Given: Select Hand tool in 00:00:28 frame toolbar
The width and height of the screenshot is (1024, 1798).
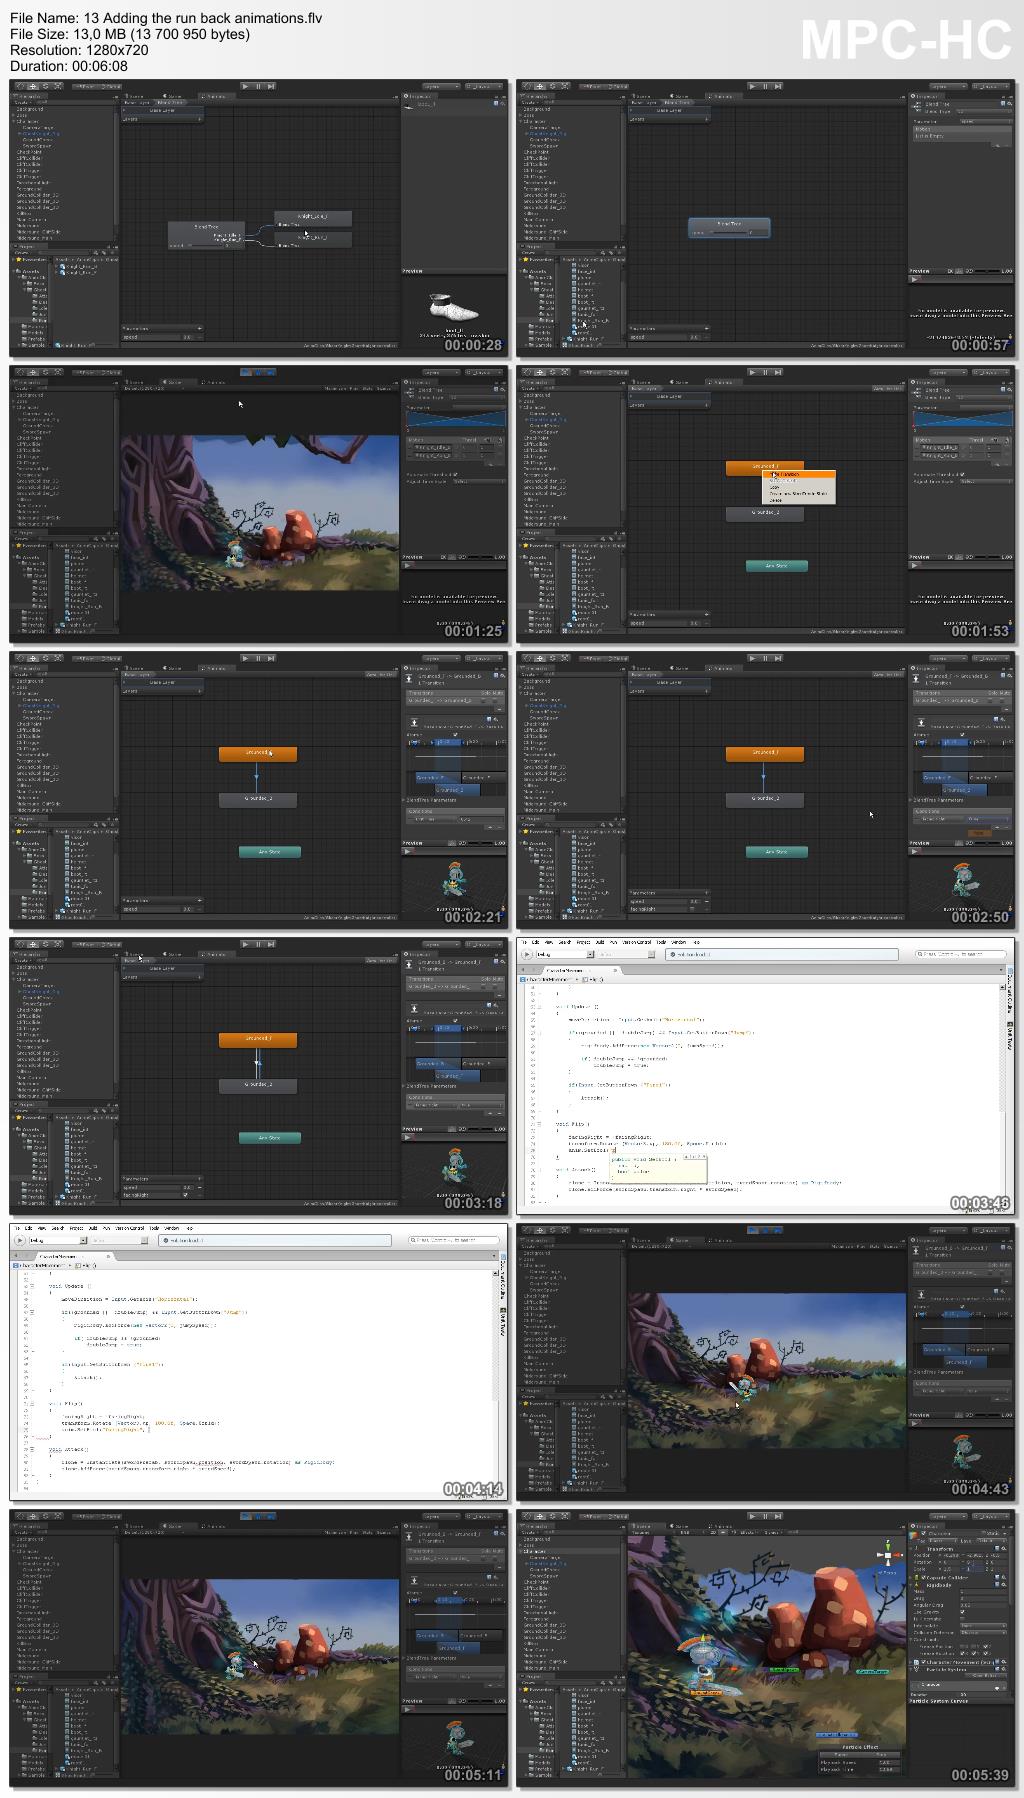Looking at the screenshot, I should pos(21,86).
